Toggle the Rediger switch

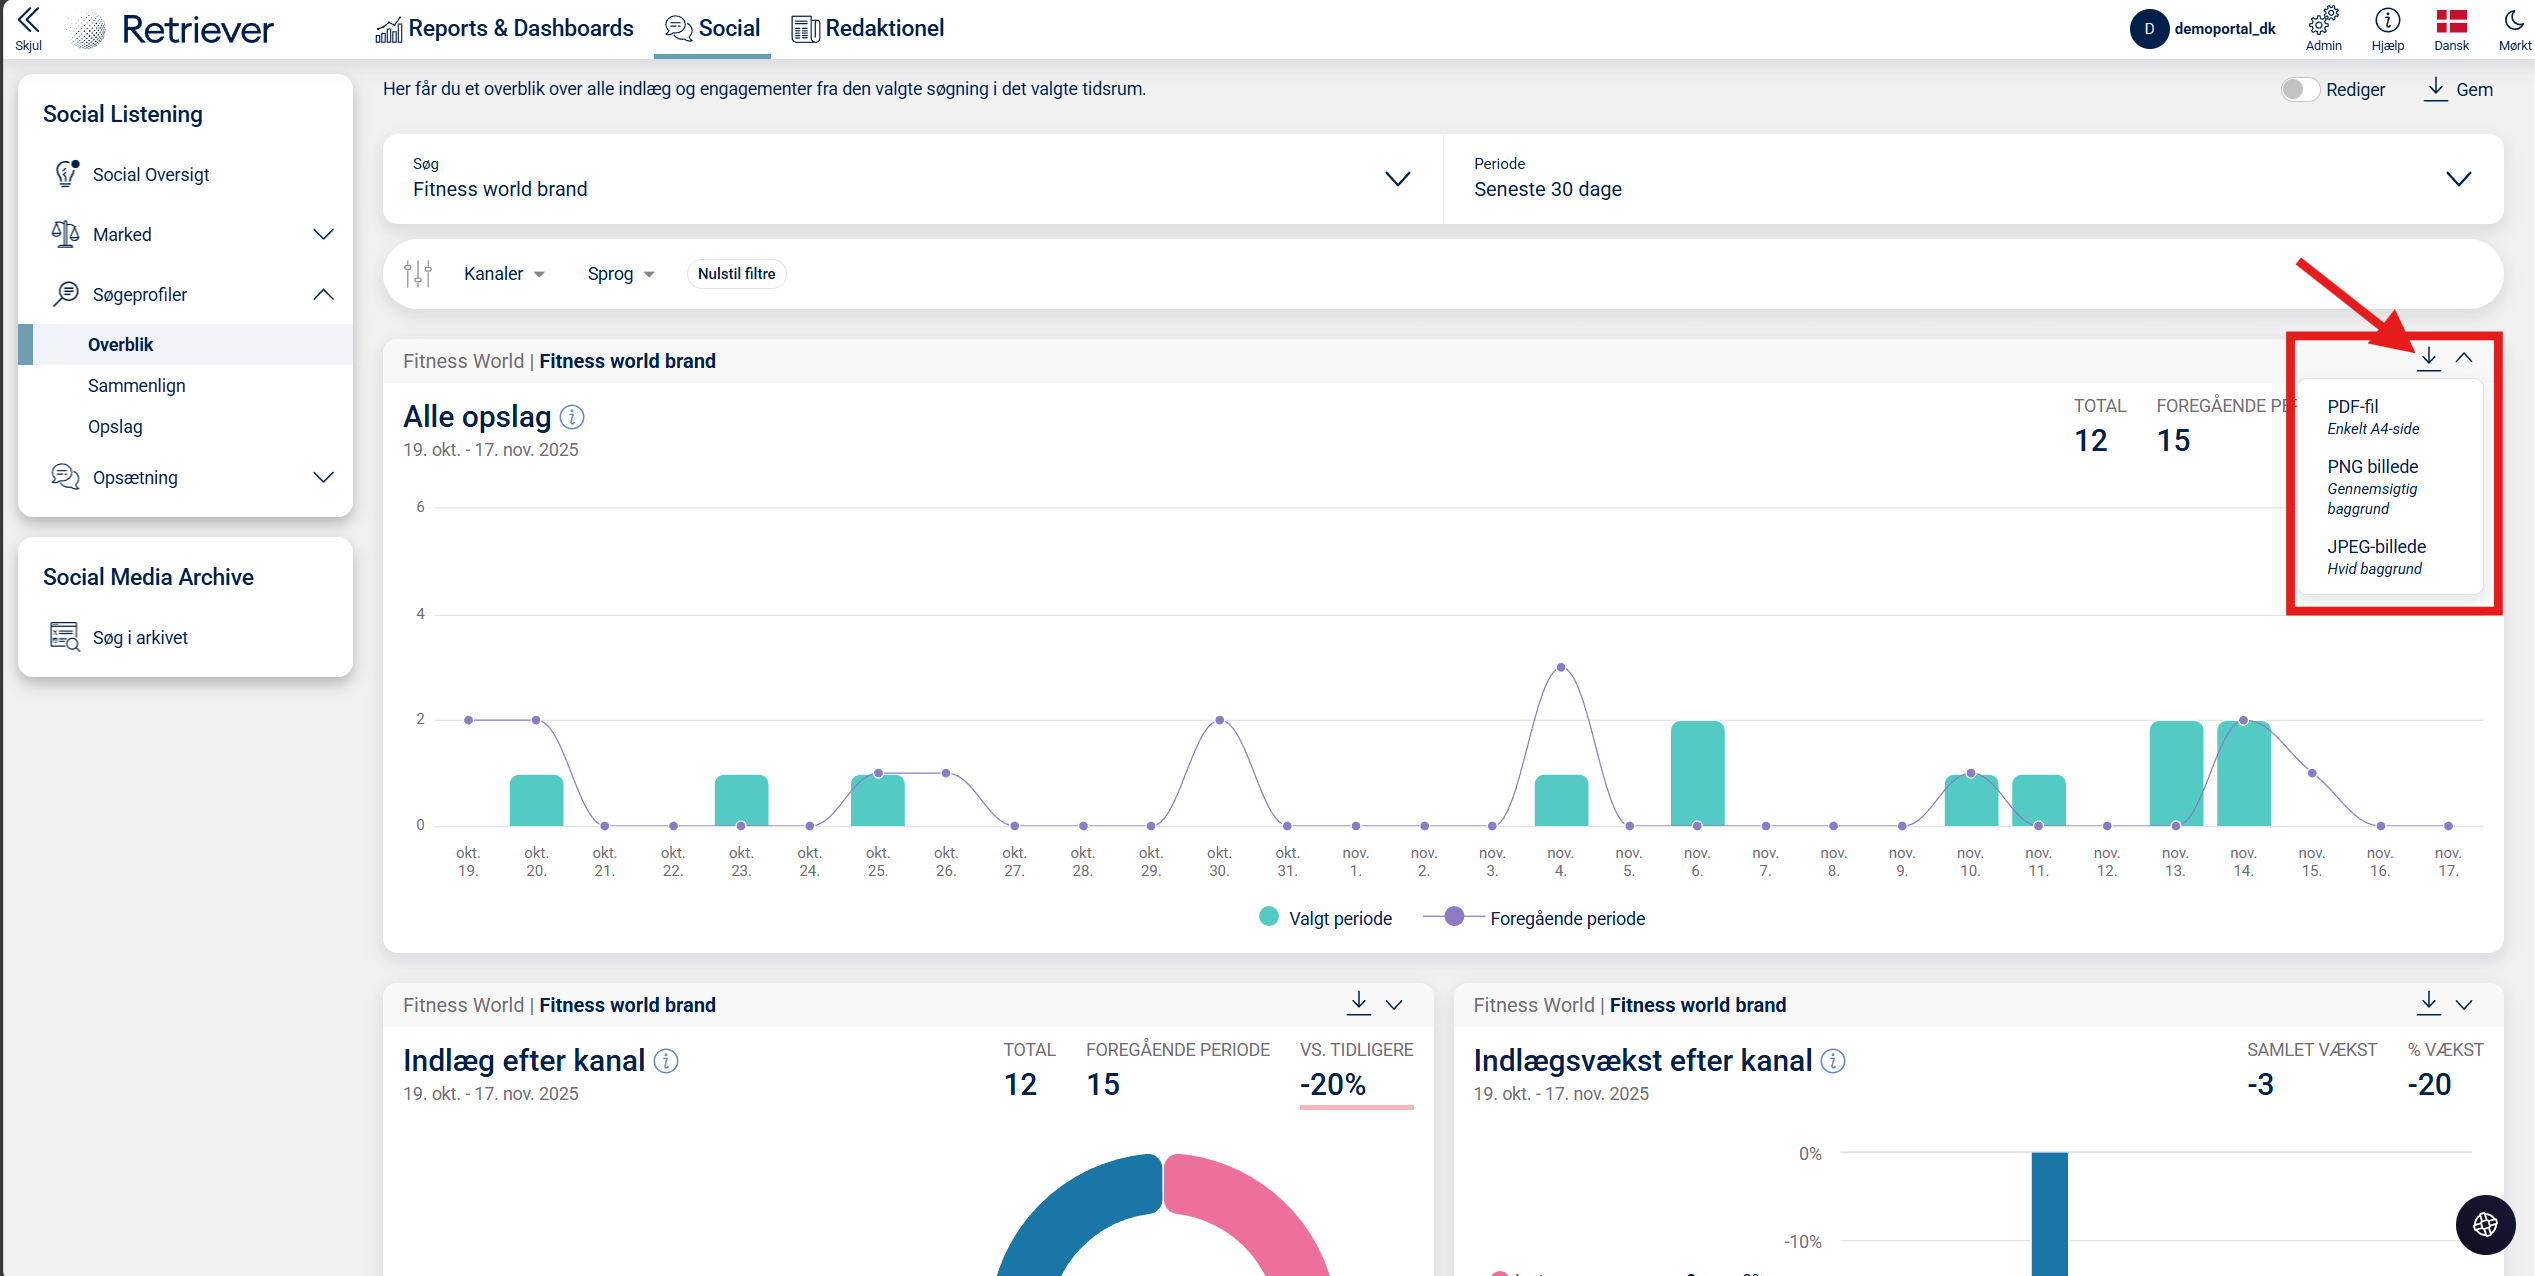tap(2299, 89)
